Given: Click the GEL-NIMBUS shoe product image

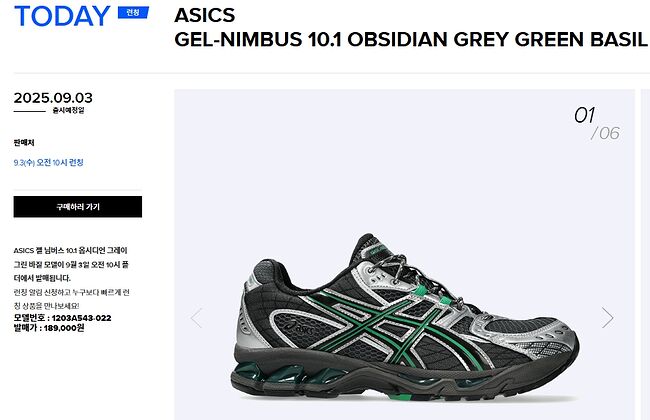Looking at the screenshot, I should coord(404,317).
